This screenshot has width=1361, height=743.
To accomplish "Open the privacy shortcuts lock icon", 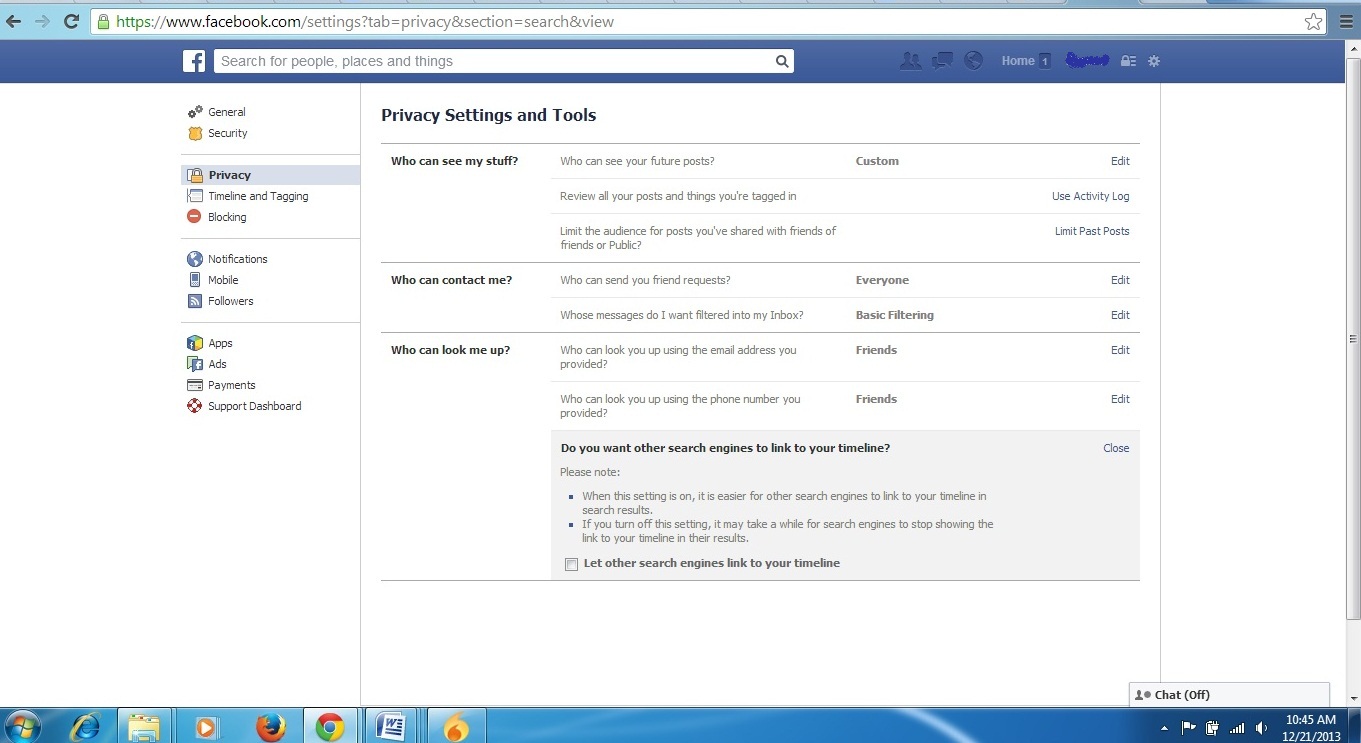I will click(1128, 60).
